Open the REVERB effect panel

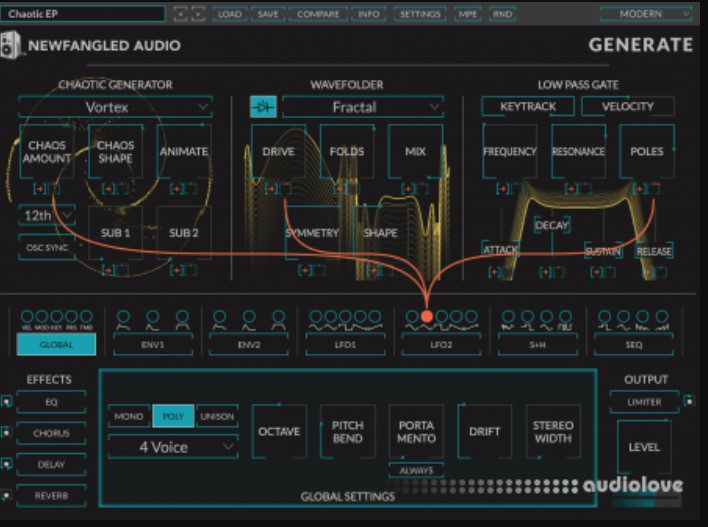pos(51,495)
